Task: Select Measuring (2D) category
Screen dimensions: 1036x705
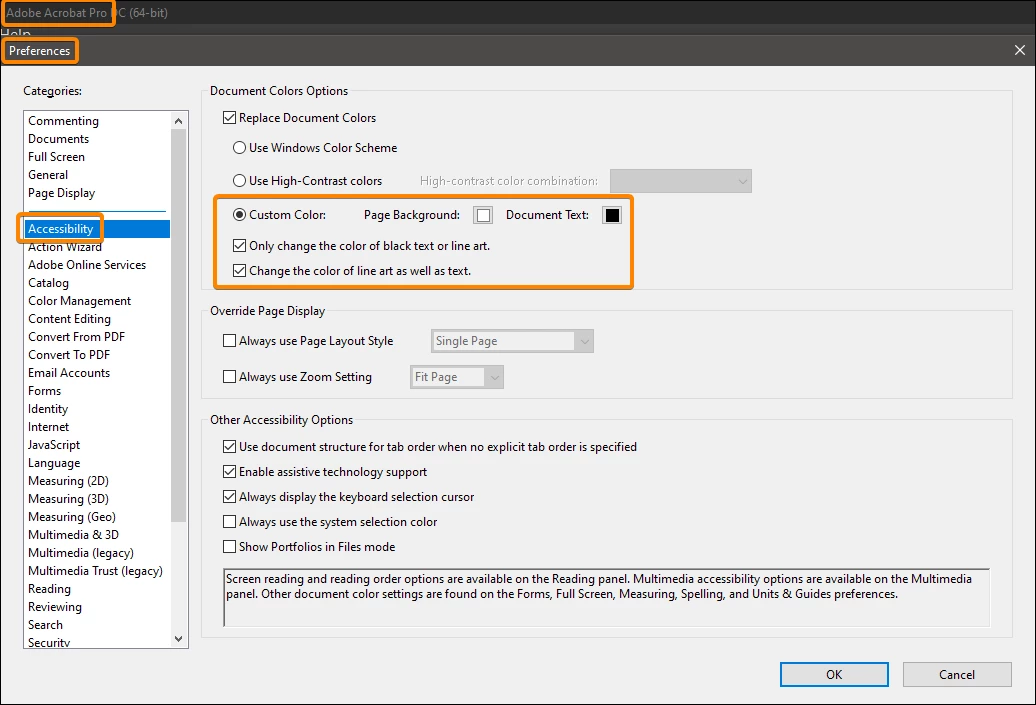Action: pyautogui.click(x=97, y=481)
